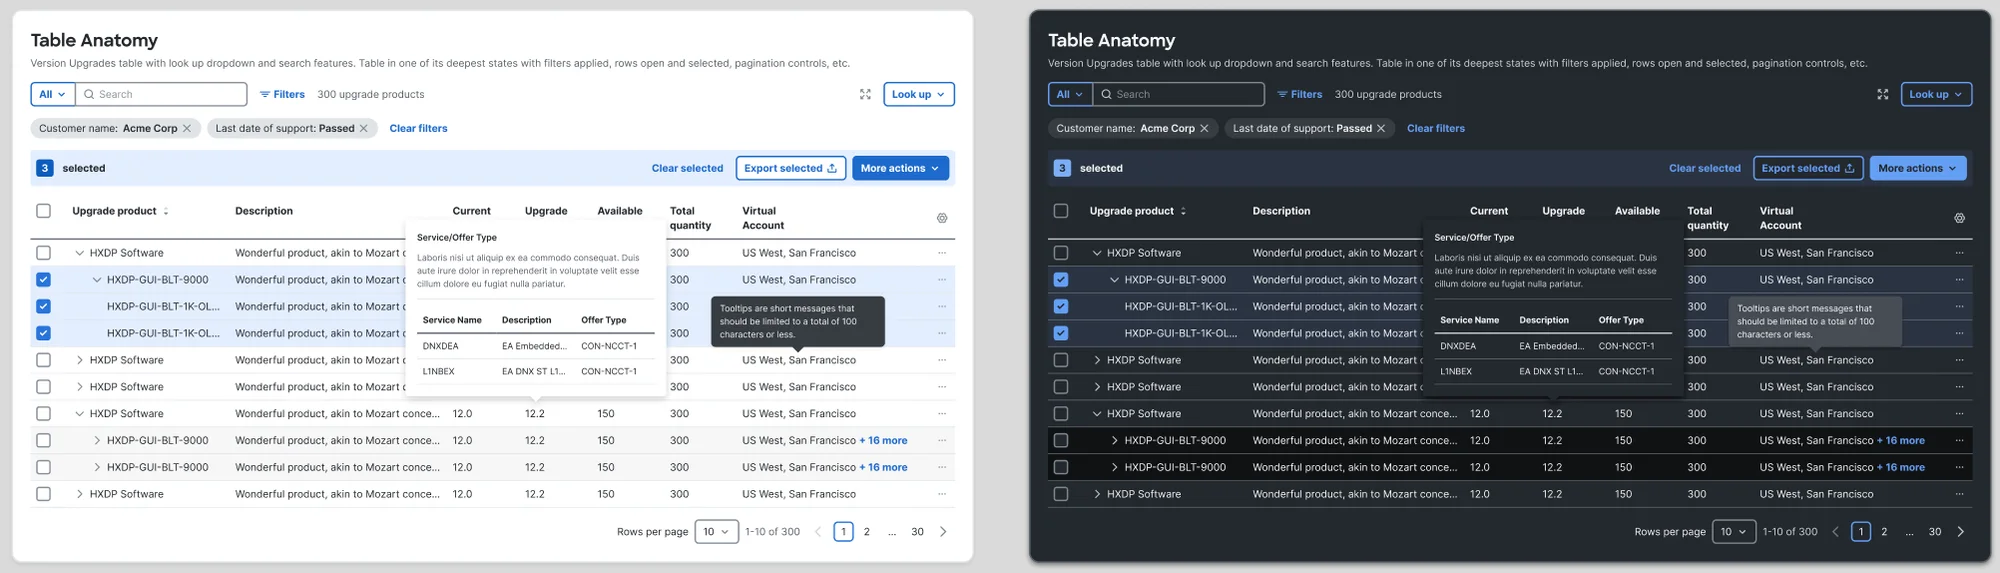
Task: Collapse first HXDP Software row in light table
Action: click(79, 253)
